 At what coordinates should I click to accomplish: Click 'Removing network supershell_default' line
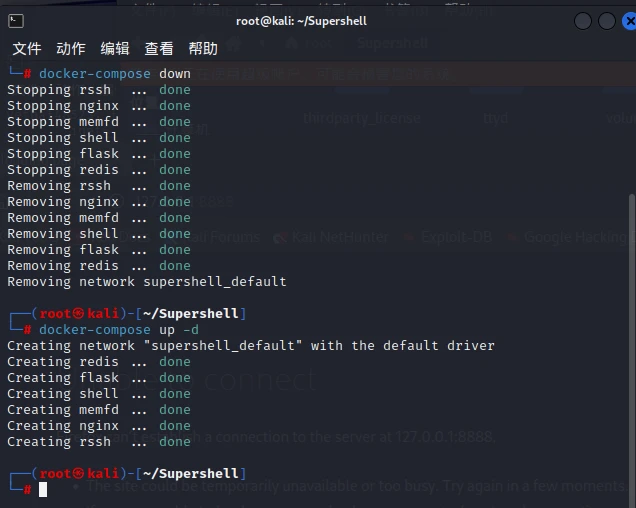pyautogui.click(x=147, y=282)
